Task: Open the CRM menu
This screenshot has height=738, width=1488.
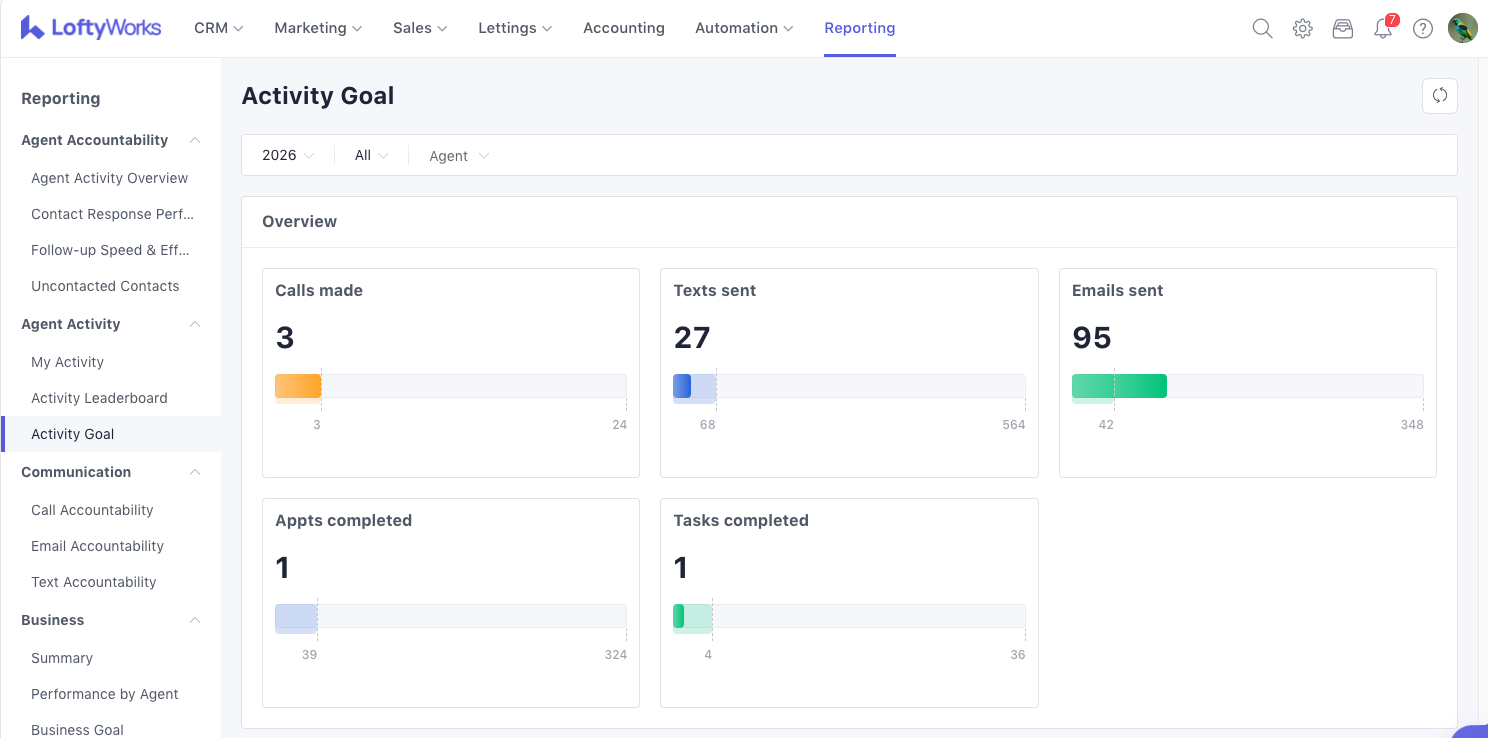Action: [x=218, y=28]
